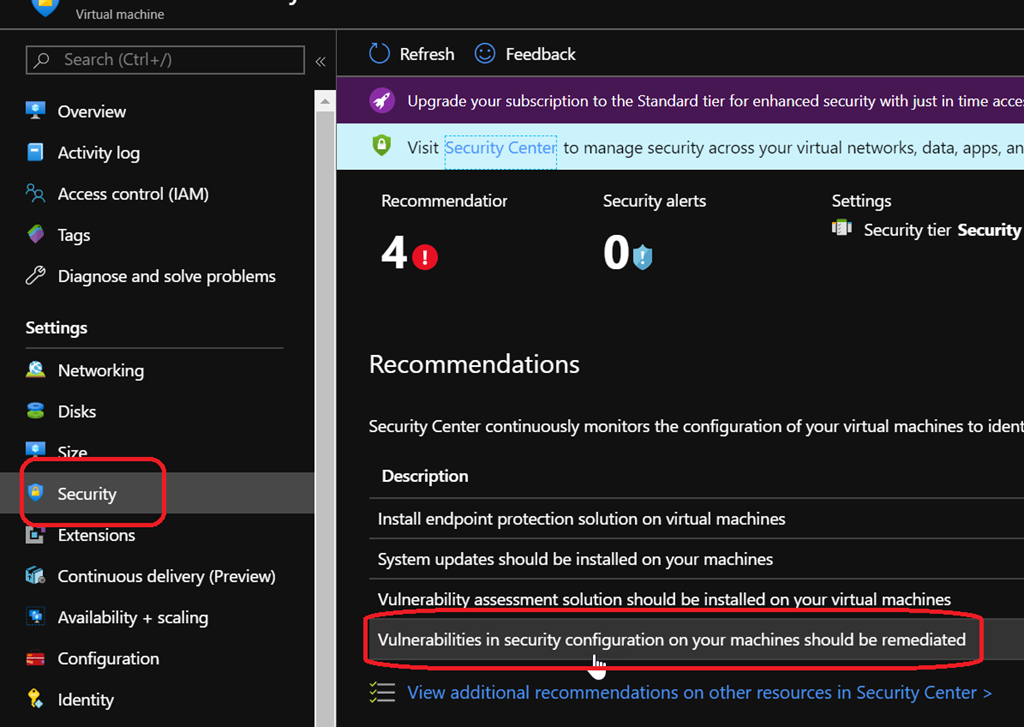Viewport: 1024px width, 727px height.
Task: Open the Activity log page
Action: point(98,153)
